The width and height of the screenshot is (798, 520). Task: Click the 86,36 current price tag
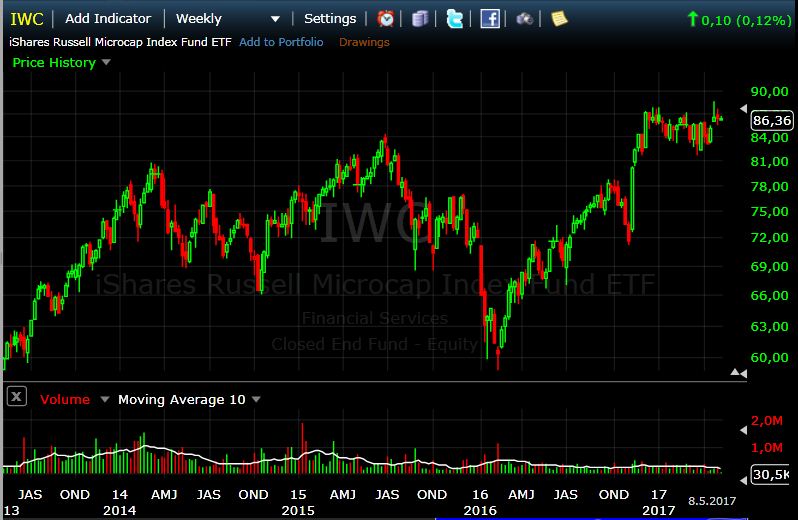coord(772,120)
